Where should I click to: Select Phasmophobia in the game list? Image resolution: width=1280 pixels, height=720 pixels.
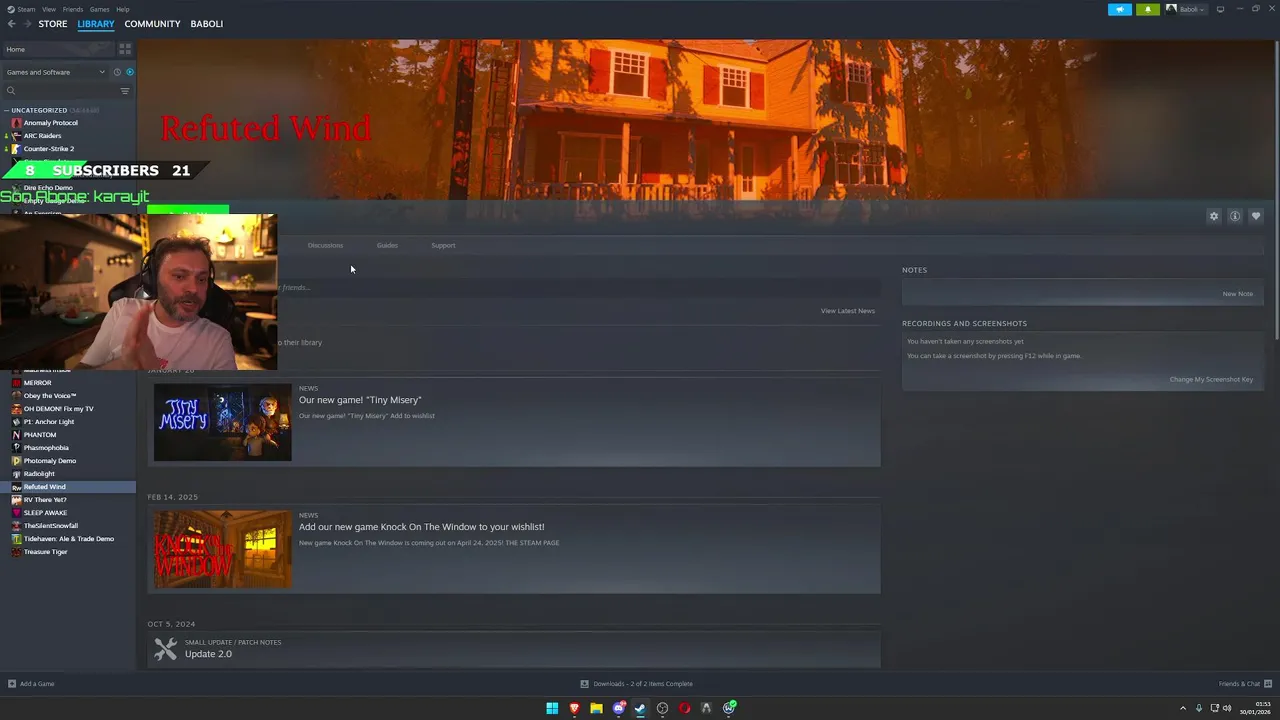tap(68, 448)
